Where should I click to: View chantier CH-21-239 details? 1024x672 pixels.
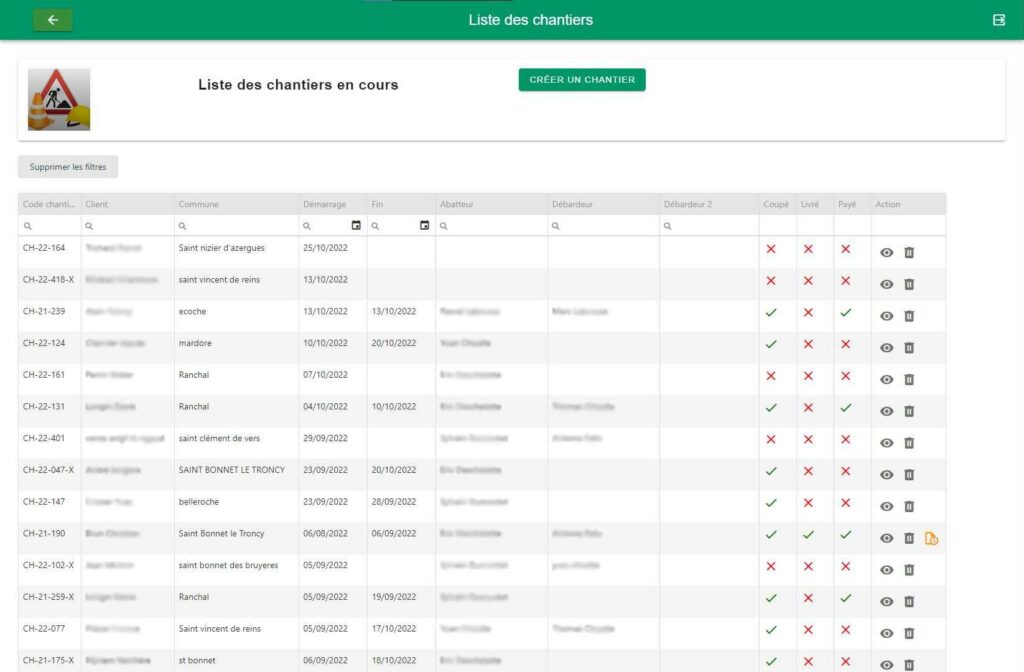tap(886, 316)
